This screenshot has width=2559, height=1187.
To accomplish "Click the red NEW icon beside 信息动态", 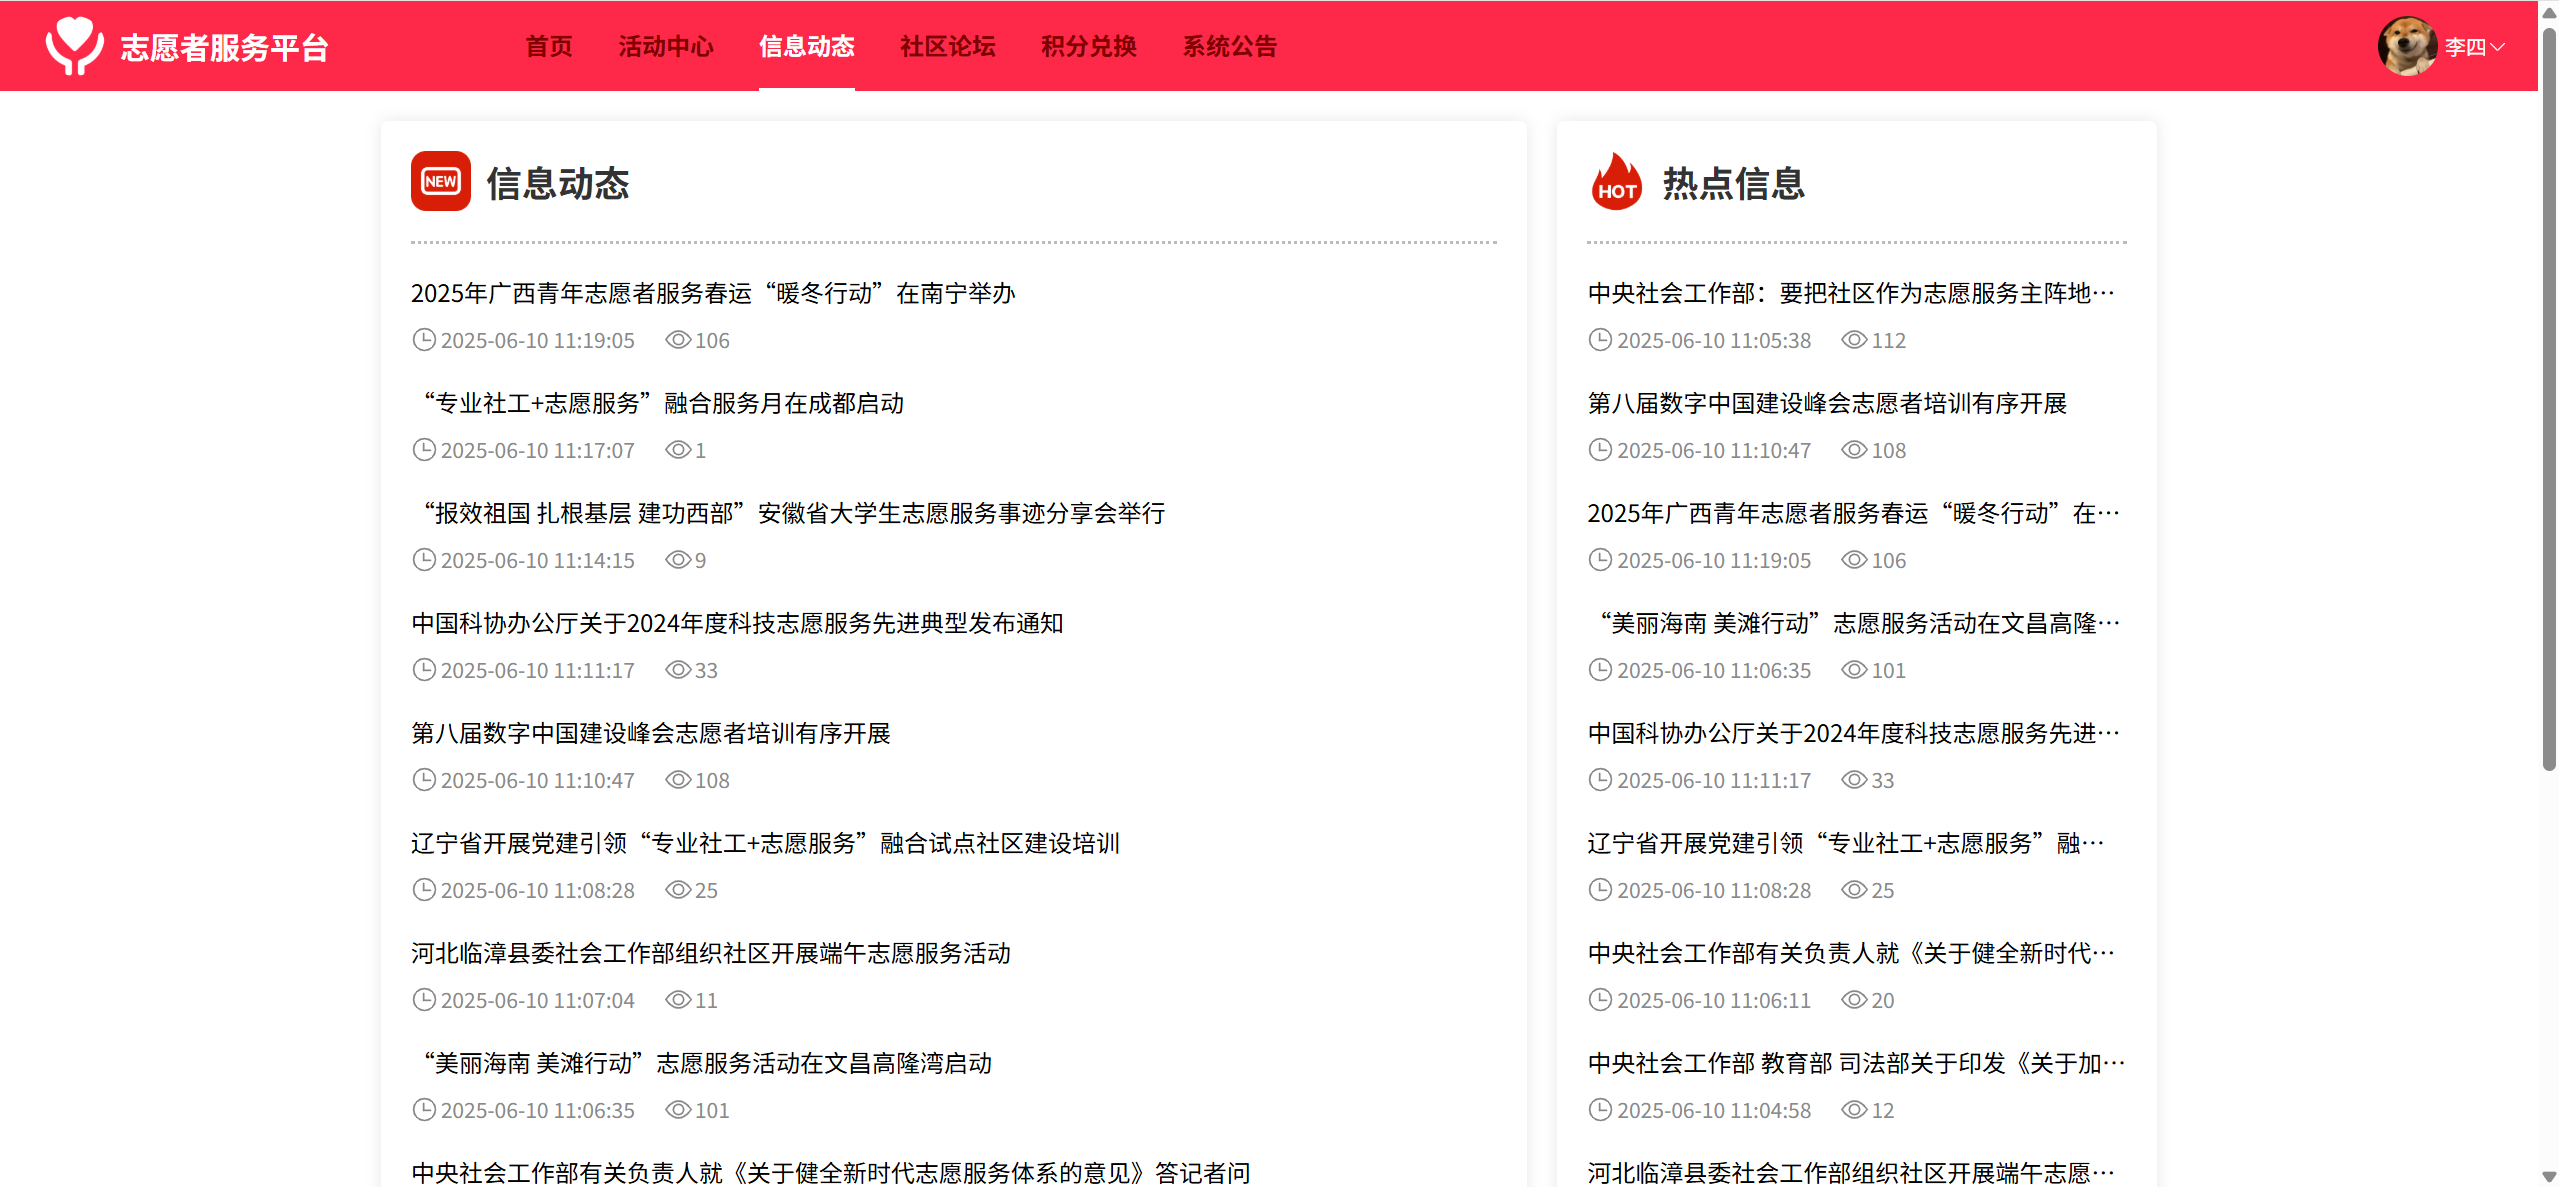I will click(x=440, y=181).
